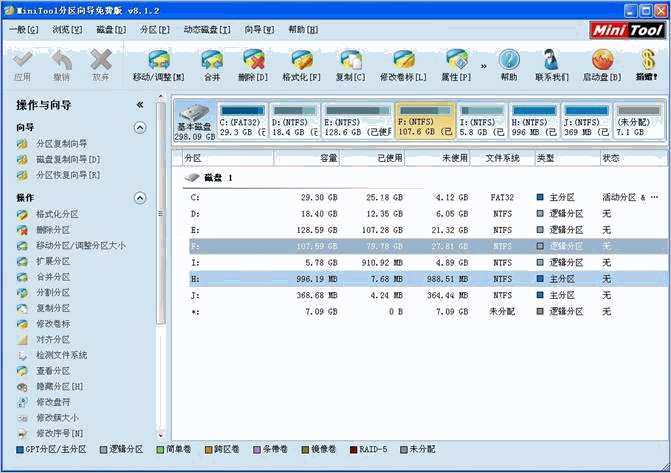Select the H: (NTFS) 996 MB block

(534, 121)
